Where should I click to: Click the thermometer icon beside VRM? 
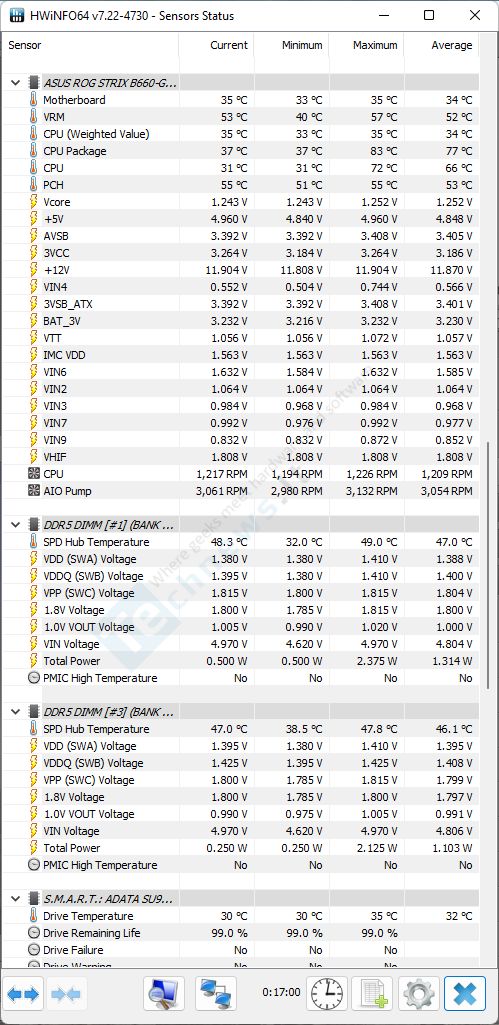click(x=33, y=117)
